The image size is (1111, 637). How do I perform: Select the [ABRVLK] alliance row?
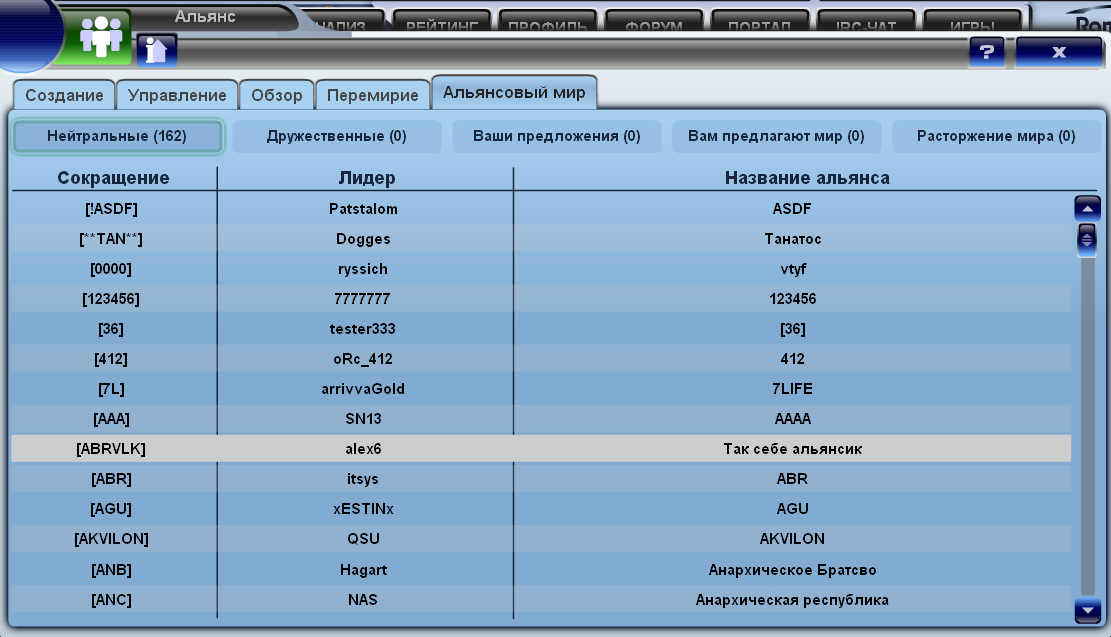(540, 449)
